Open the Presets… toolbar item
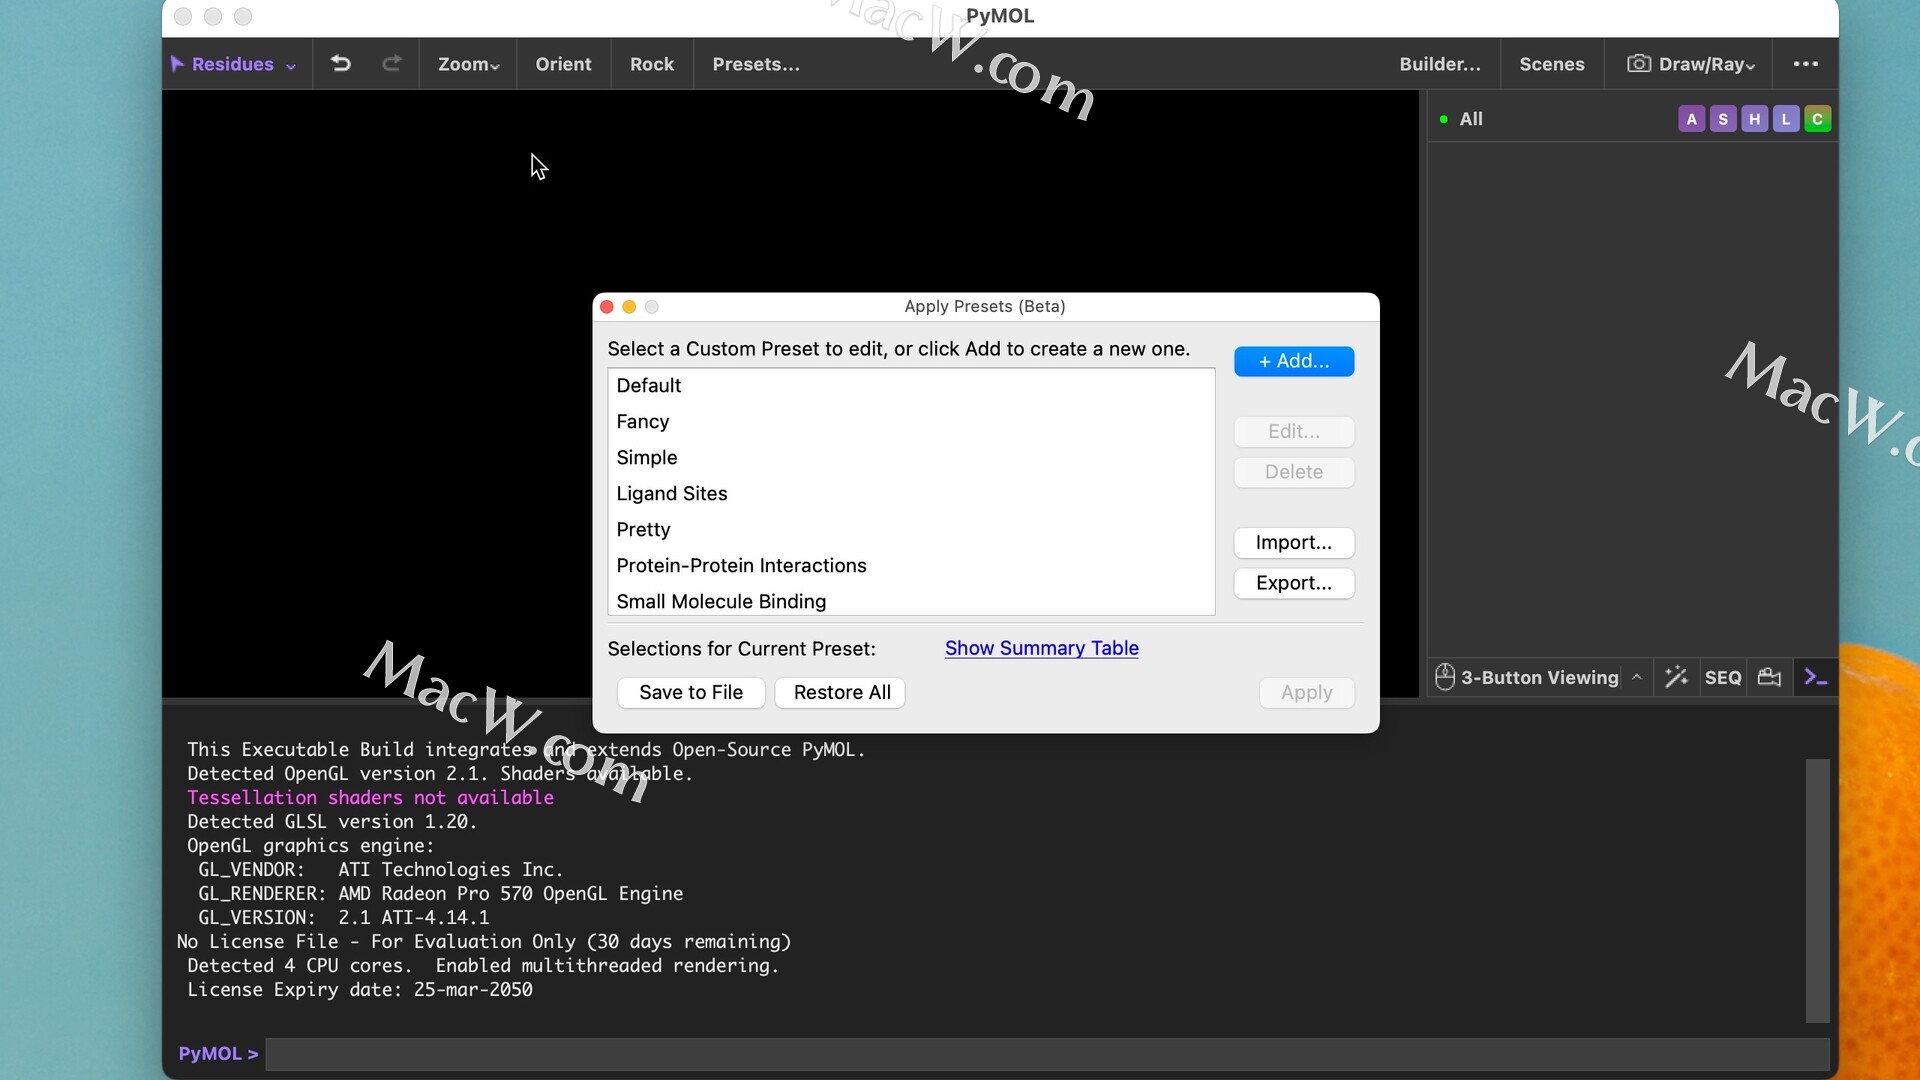The width and height of the screenshot is (1920, 1080). [756, 64]
